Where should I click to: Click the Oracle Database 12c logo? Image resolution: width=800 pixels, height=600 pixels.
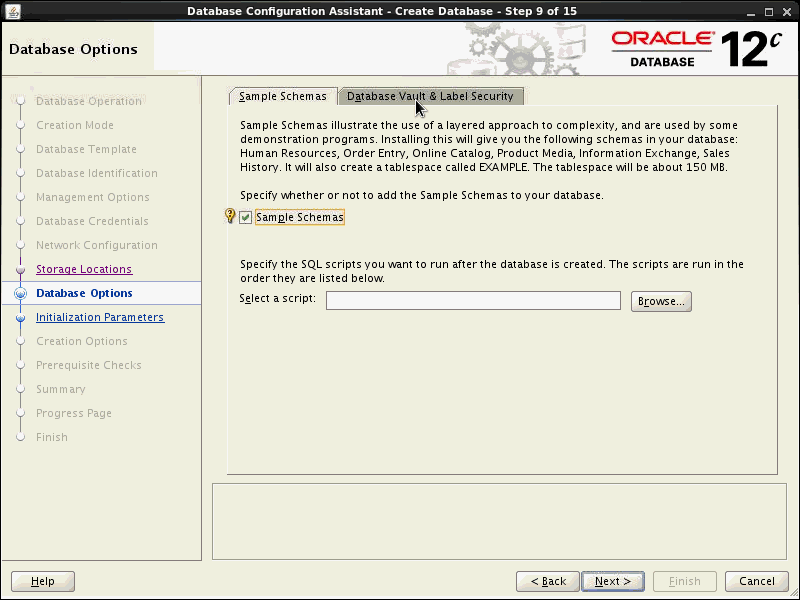point(696,49)
